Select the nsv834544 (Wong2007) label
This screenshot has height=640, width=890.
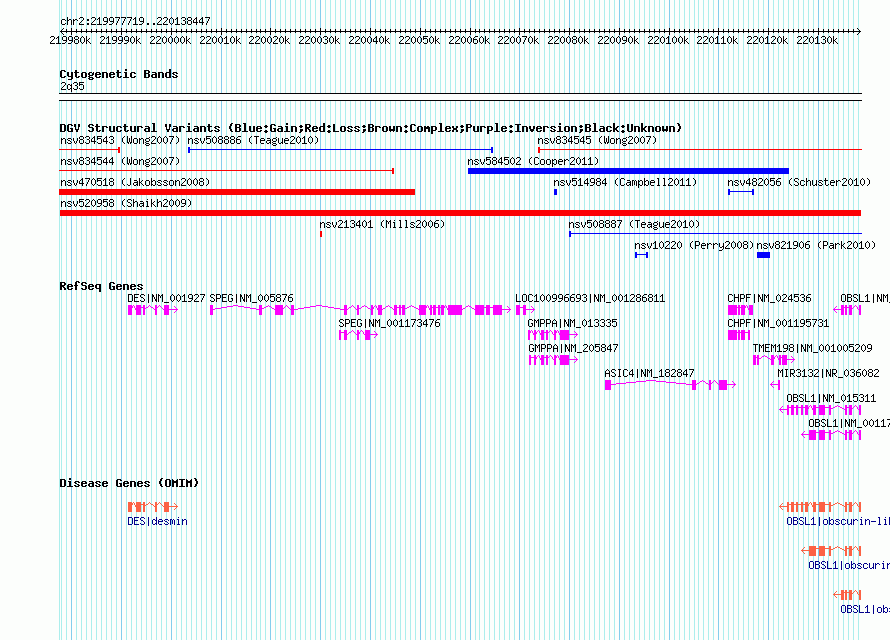click(x=120, y=161)
